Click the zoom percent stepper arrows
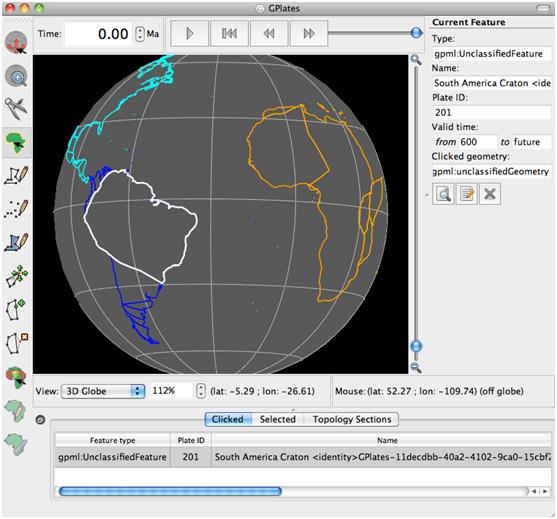The image size is (557, 519). point(201,391)
